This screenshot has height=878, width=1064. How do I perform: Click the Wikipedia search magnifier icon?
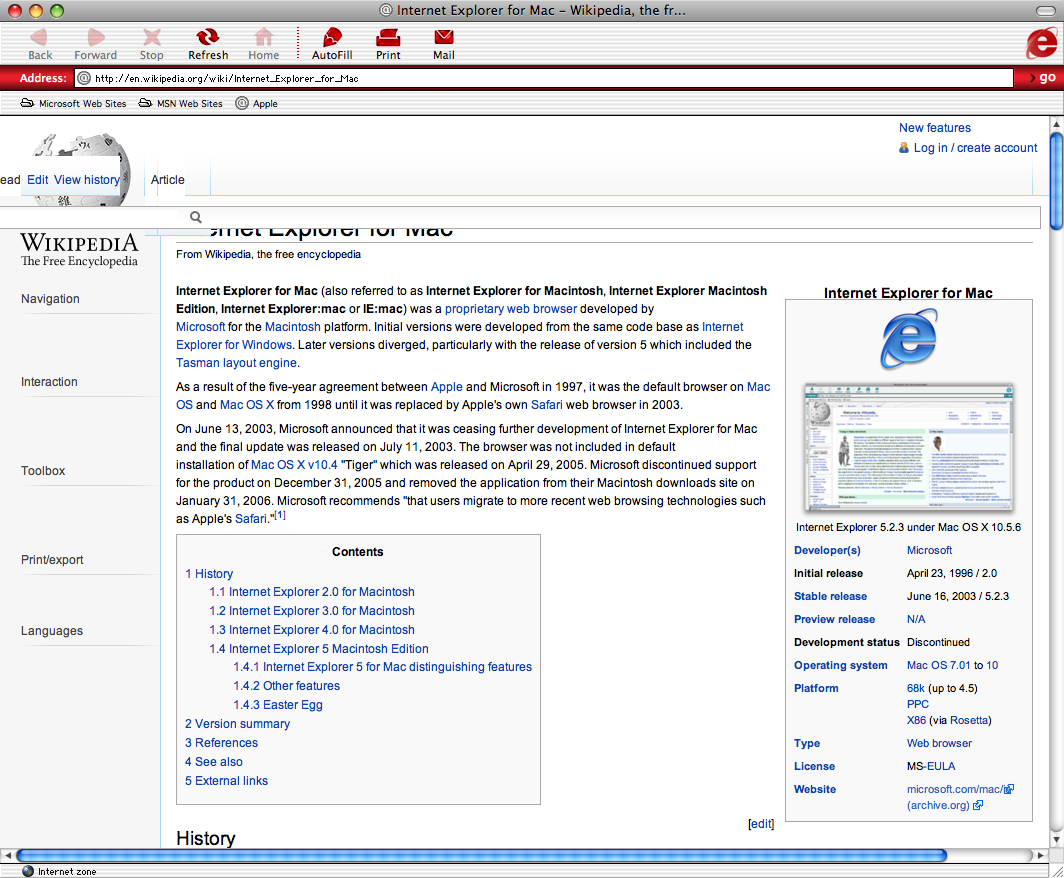point(195,217)
